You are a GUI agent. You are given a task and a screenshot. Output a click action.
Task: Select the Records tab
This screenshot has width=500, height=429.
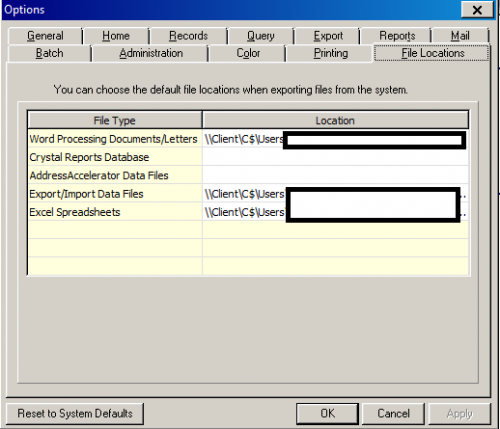(x=188, y=36)
